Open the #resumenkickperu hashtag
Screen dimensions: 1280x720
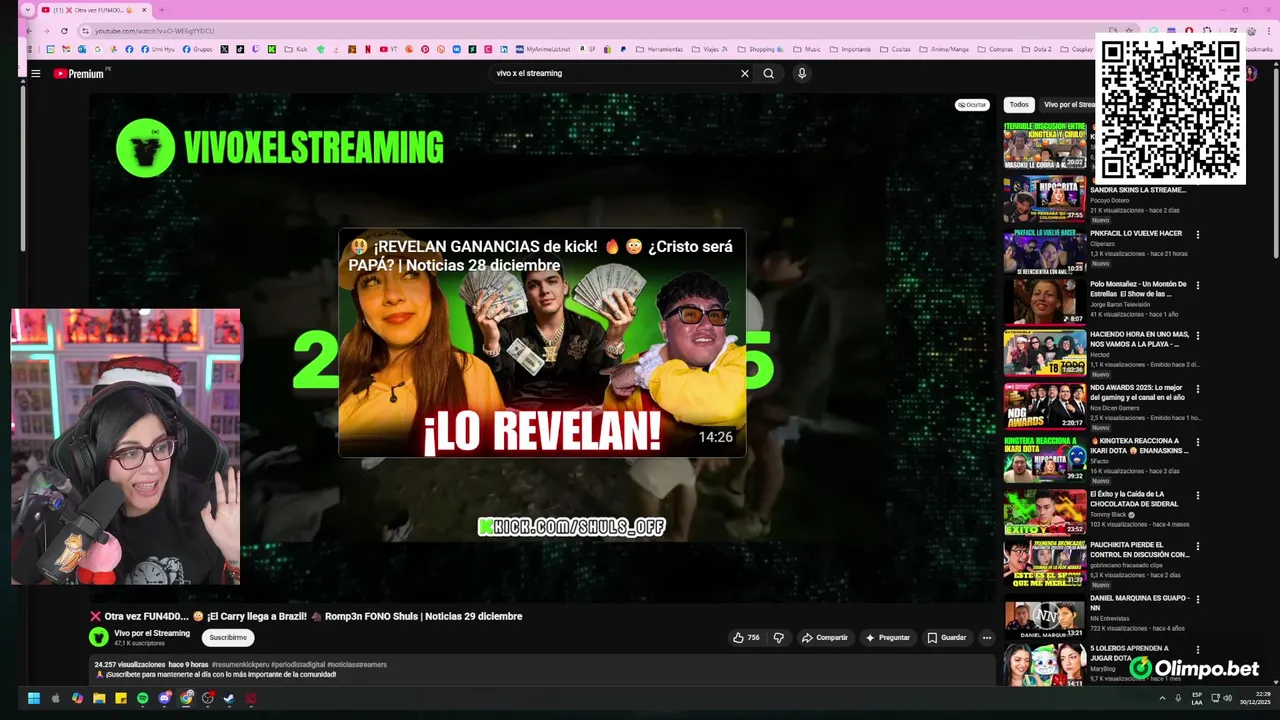(x=241, y=665)
